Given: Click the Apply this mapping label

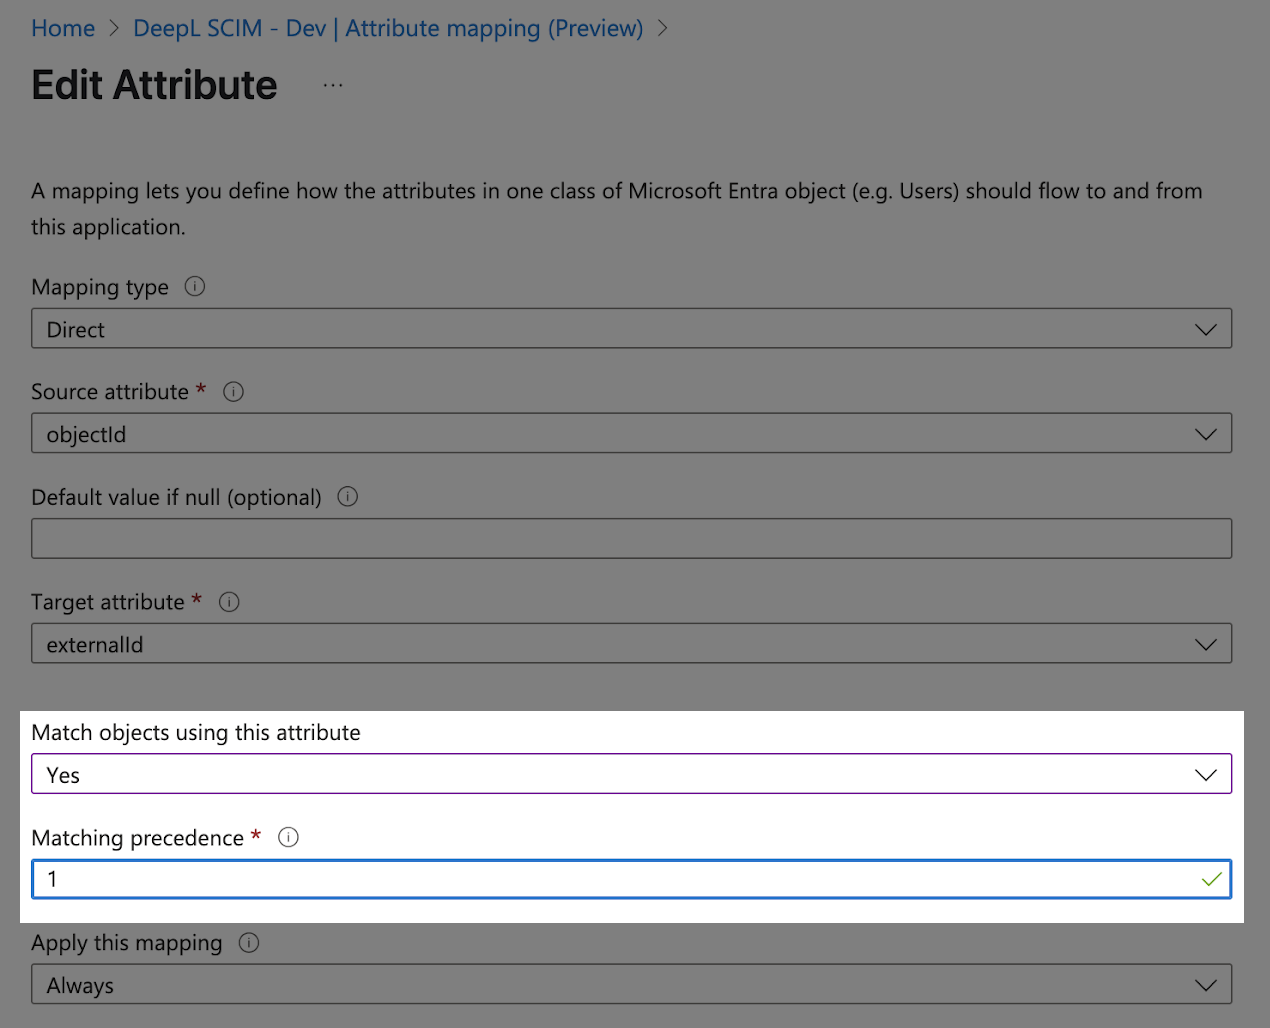Looking at the screenshot, I should click(x=127, y=943).
